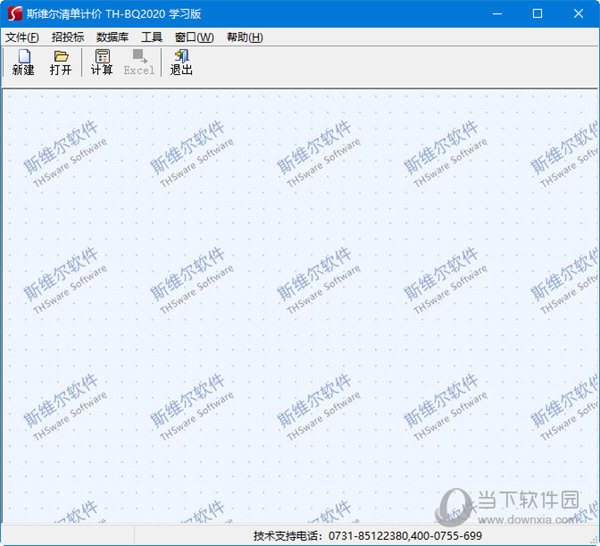Click the 斯维尔 app logo in title bar
Image resolution: width=600 pixels, height=546 pixels.
click(15, 14)
